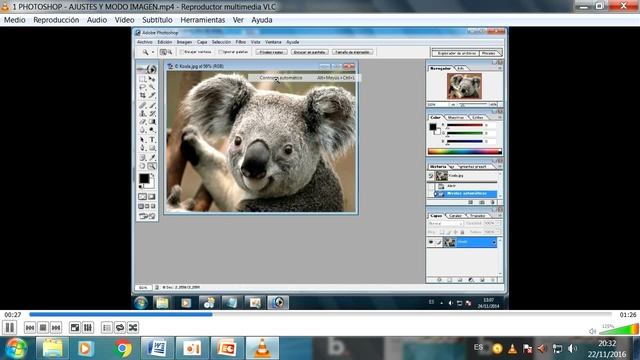Open Google Chrome from the taskbar
Image resolution: width=640 pixels, height=360 pixels.
coord(122,348)
